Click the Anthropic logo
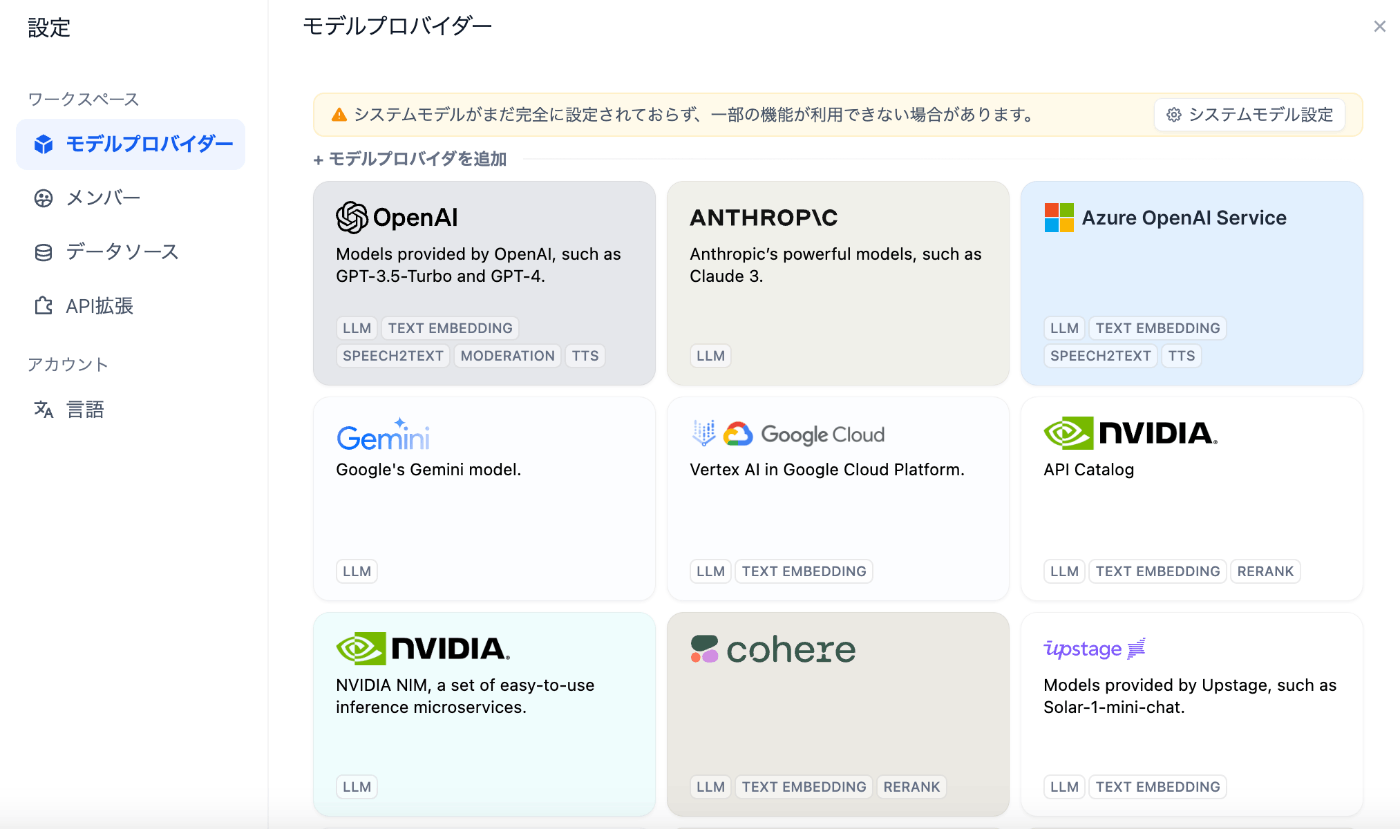The width and height of the screenshot is (1400, 829). [x=764, y=218]
